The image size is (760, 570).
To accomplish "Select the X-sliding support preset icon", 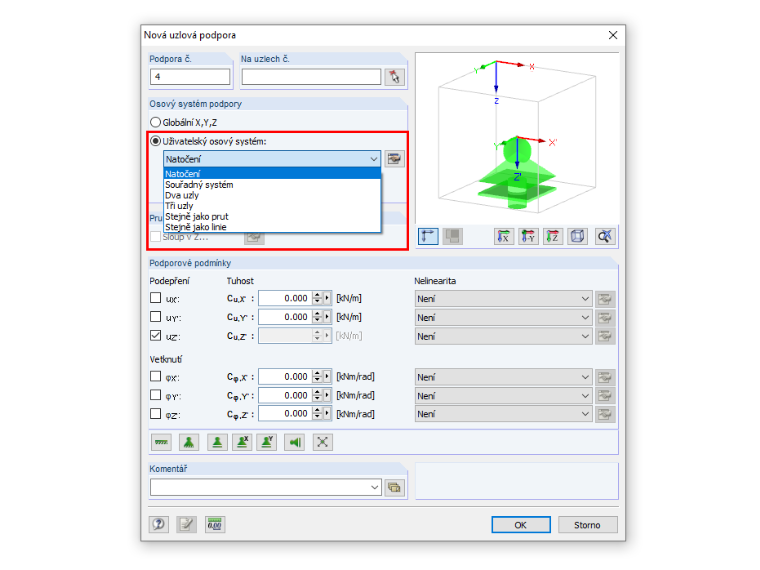I will pyautogui.click(x=242, y=442).
